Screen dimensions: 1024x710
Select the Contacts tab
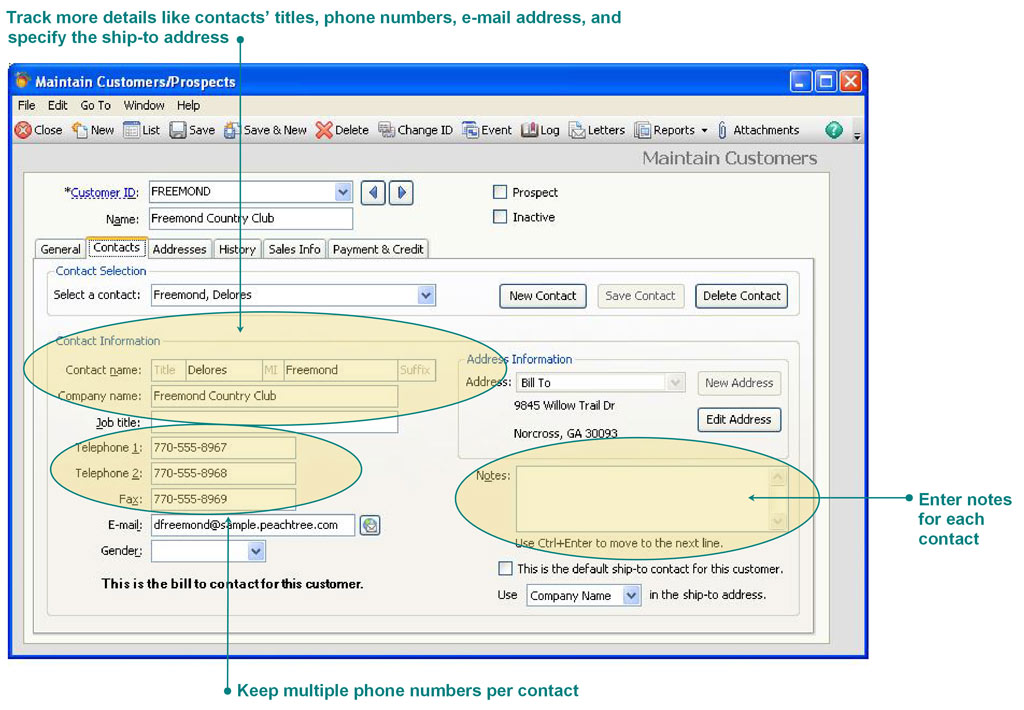(116, 248)
